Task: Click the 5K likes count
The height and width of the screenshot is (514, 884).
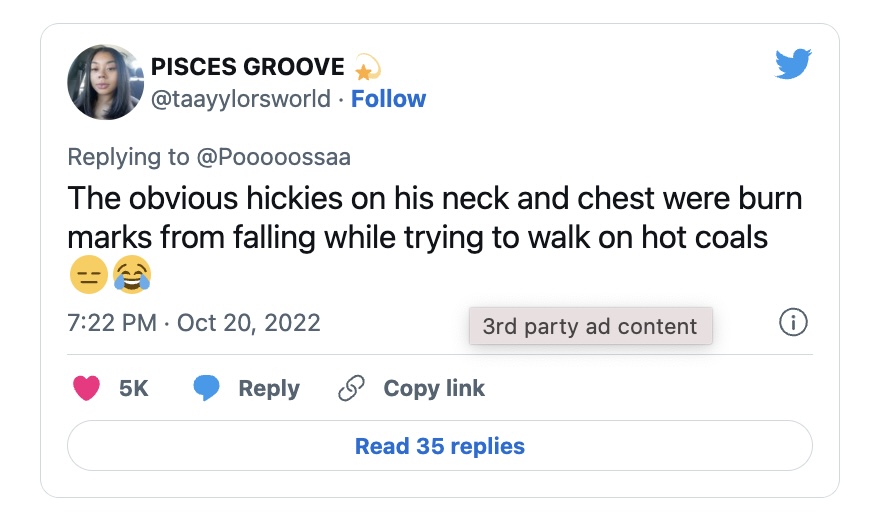Action: (x=133, y=388)
